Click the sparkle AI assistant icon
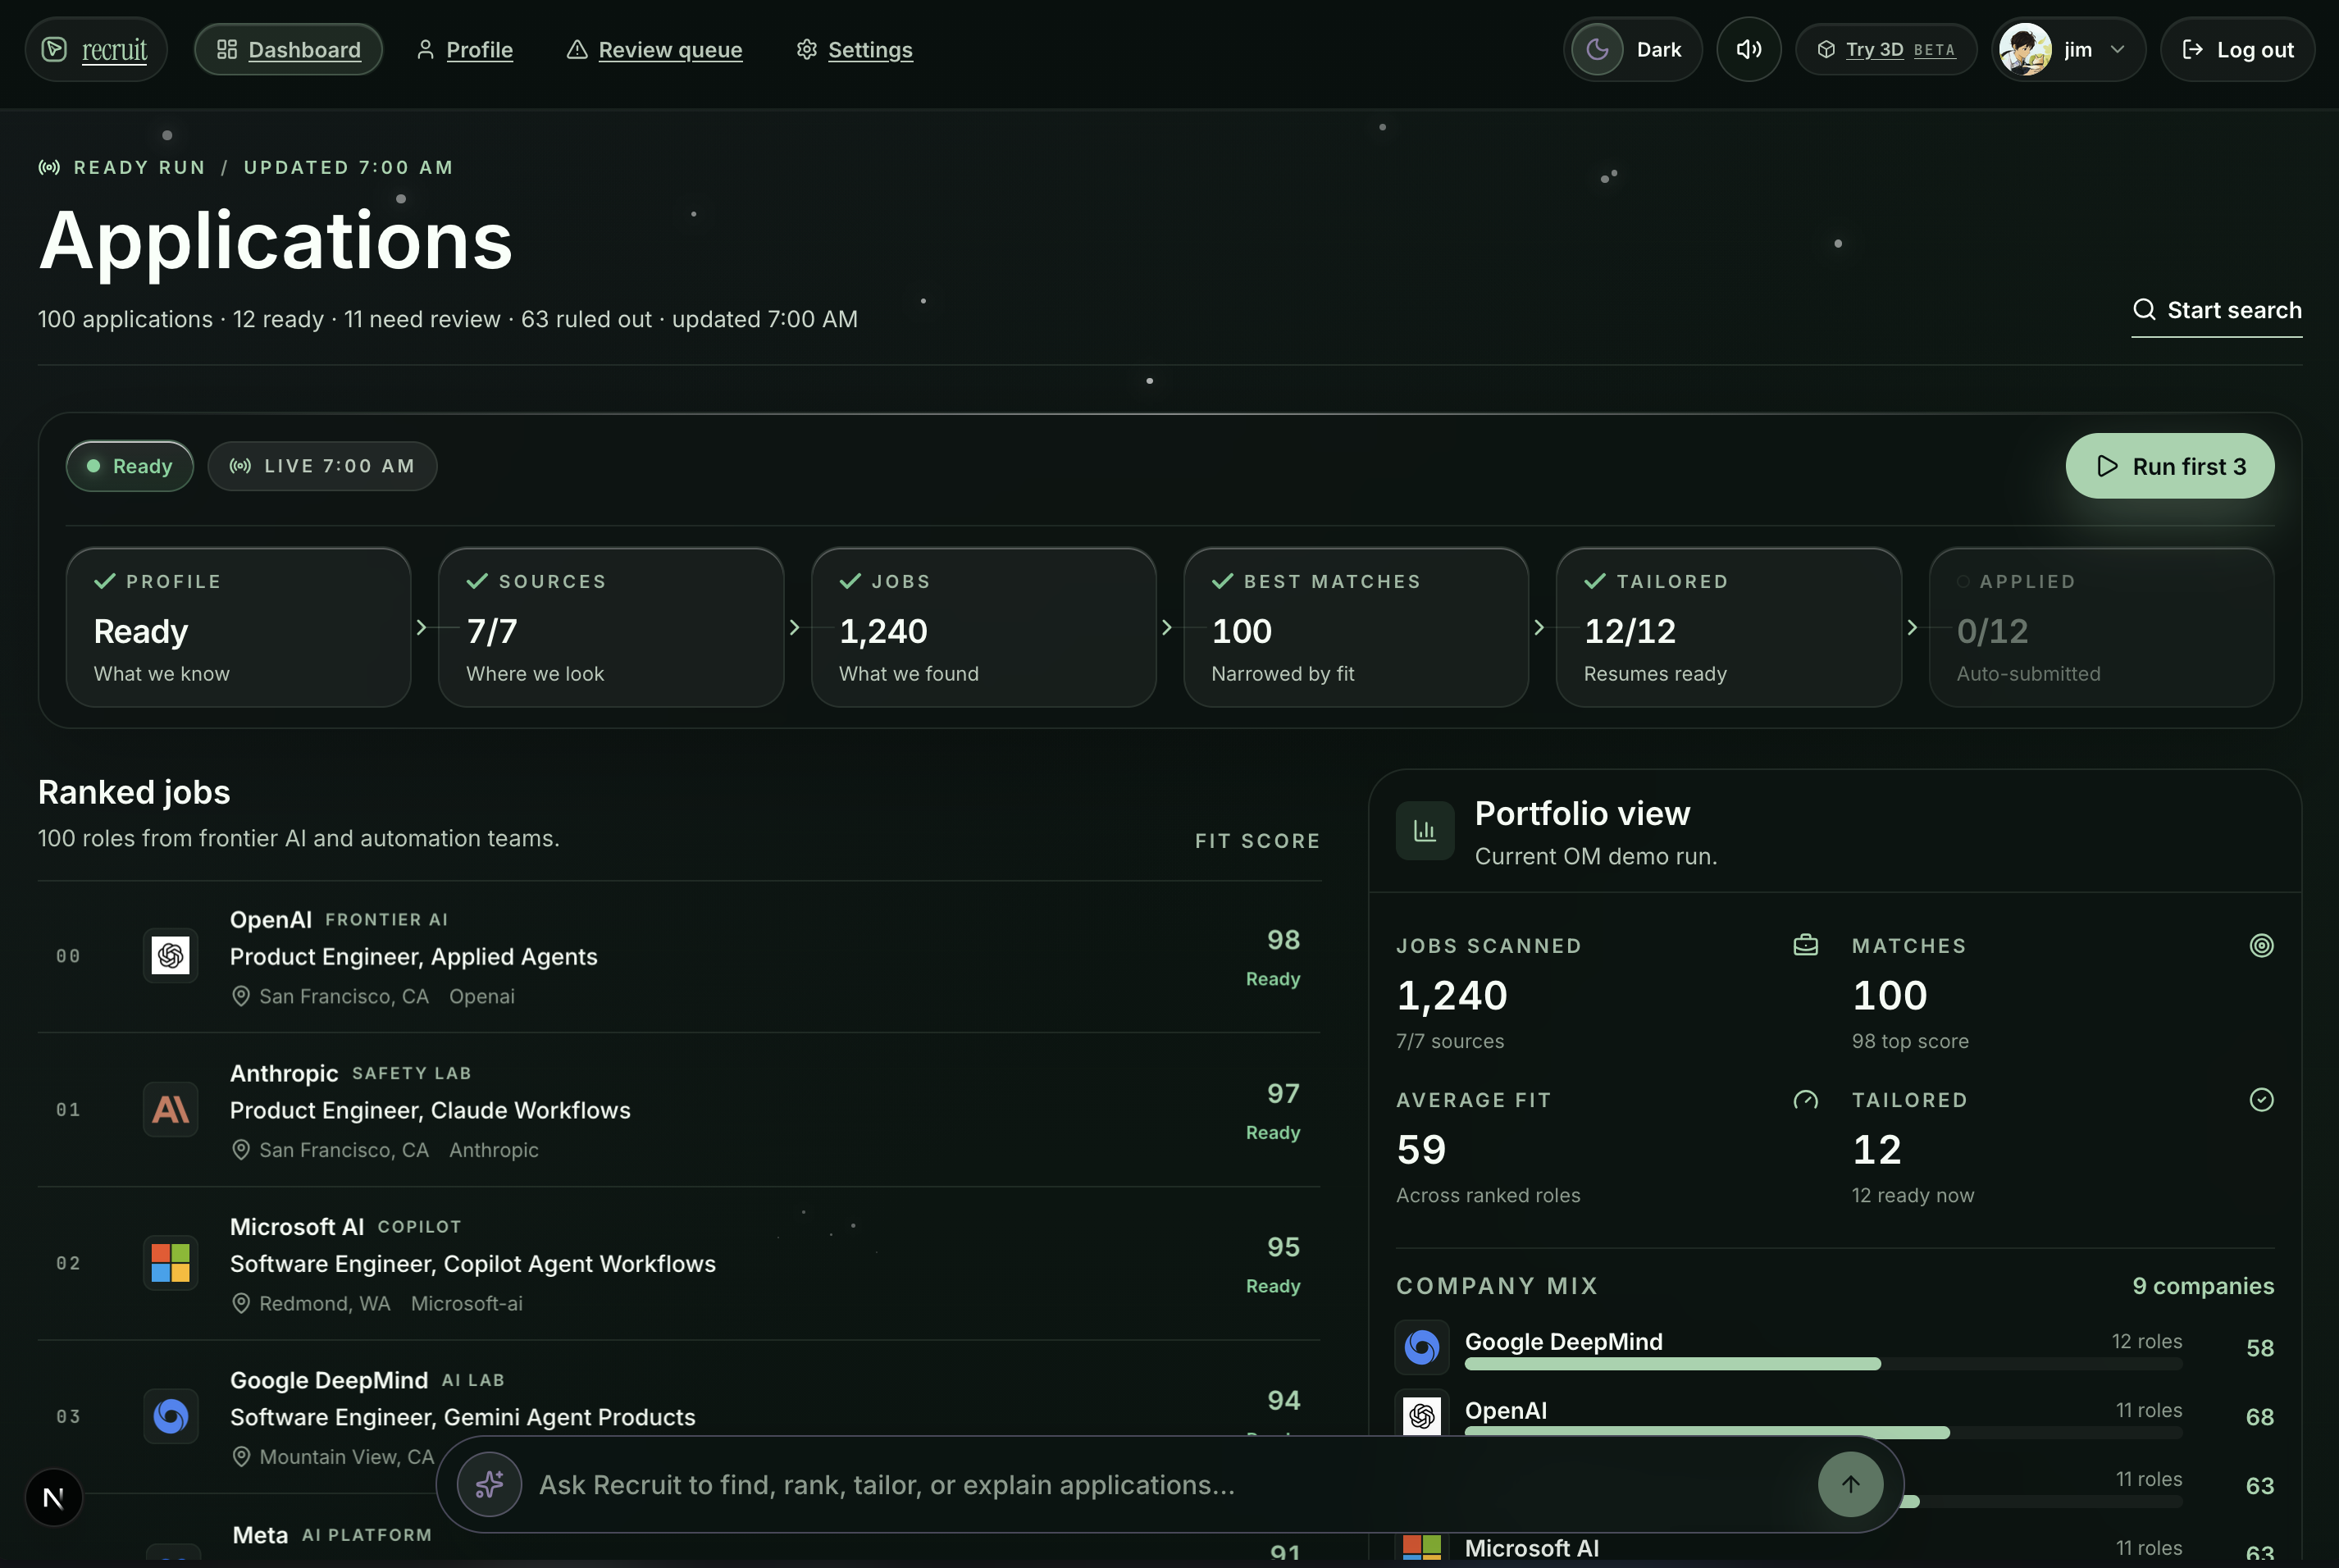The width and height of the screenshot is (2339, 1568). [489, 1484]
